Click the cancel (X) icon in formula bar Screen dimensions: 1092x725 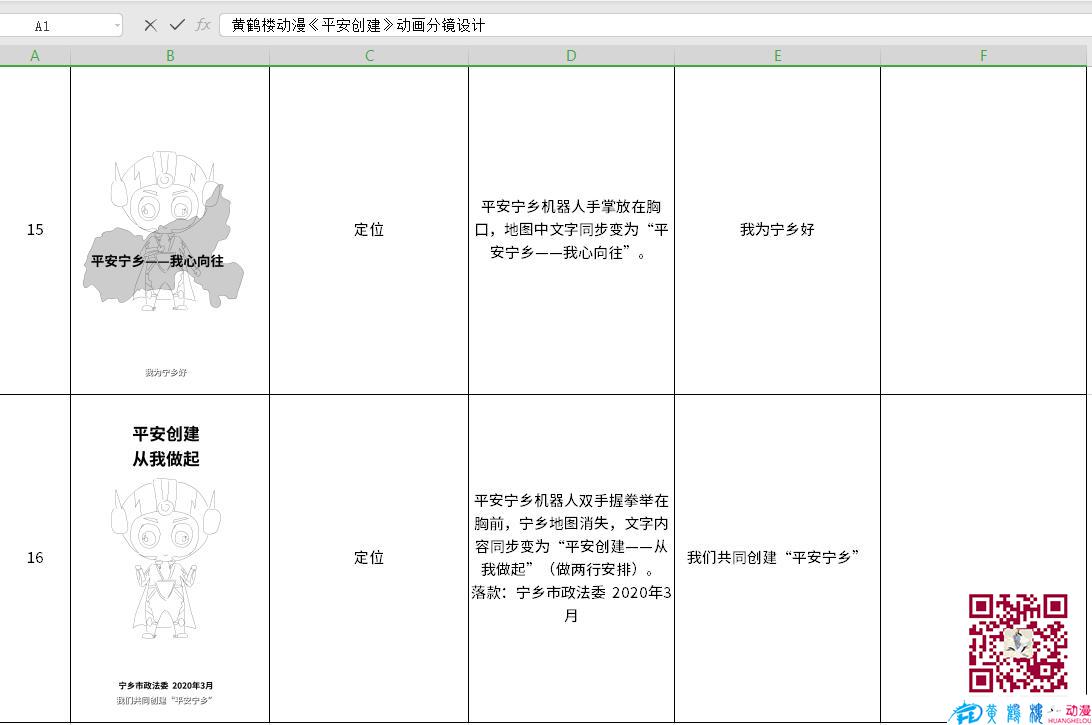point(150,26)
